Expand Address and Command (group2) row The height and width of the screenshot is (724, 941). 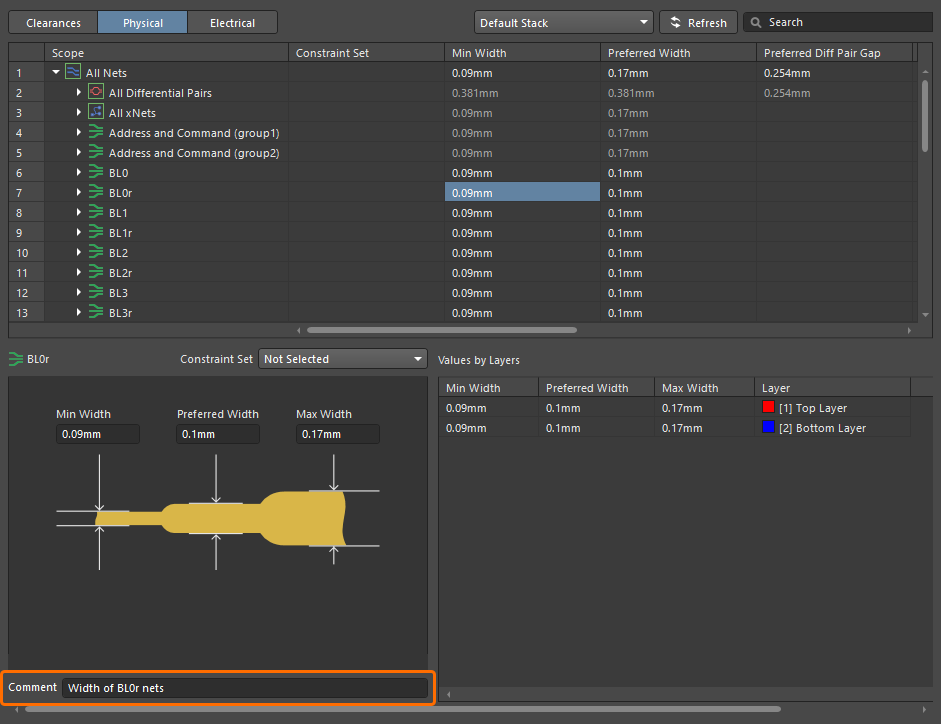pyautogui.click(x=79, y=153)
